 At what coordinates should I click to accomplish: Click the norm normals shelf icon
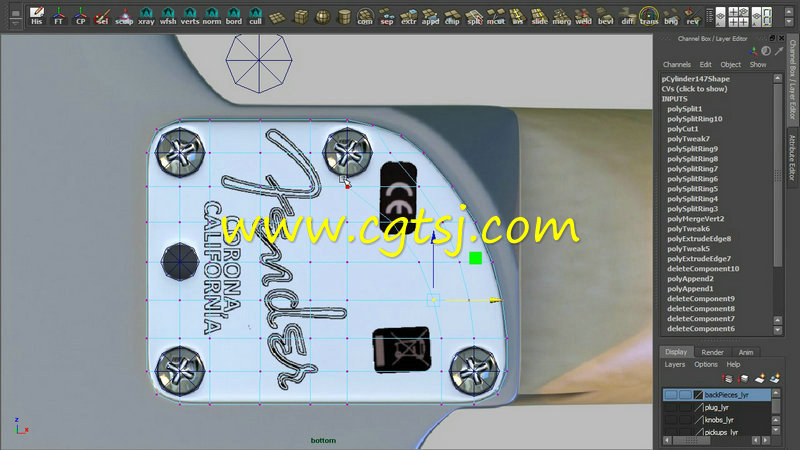212,16
